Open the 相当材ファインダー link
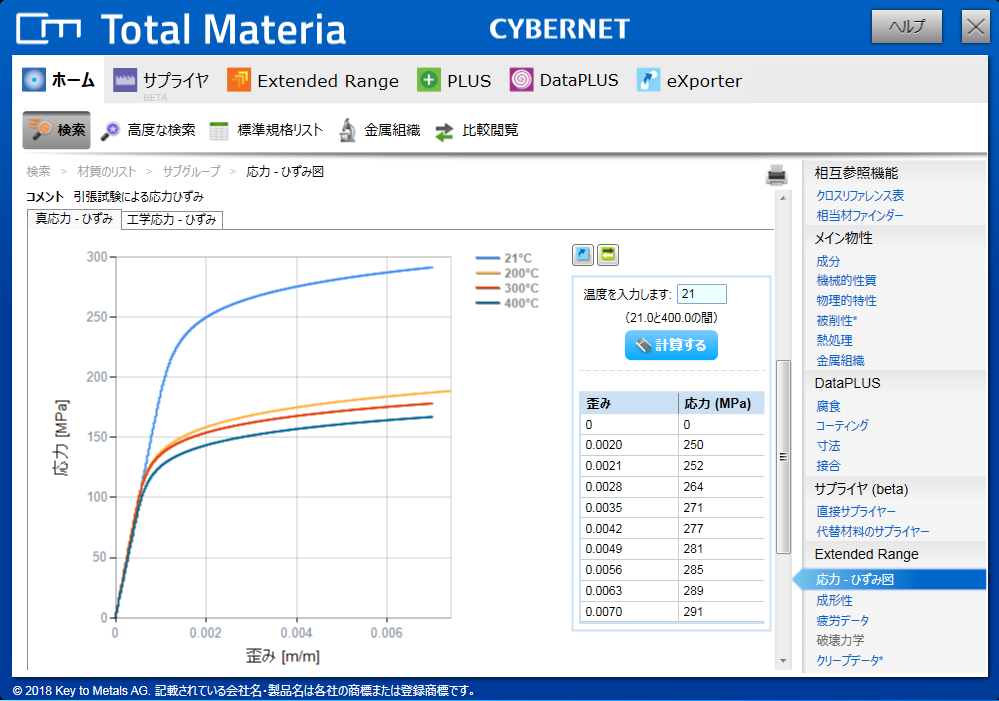The width and height of the screenshot is (999, 701). (x=860, y=215)
